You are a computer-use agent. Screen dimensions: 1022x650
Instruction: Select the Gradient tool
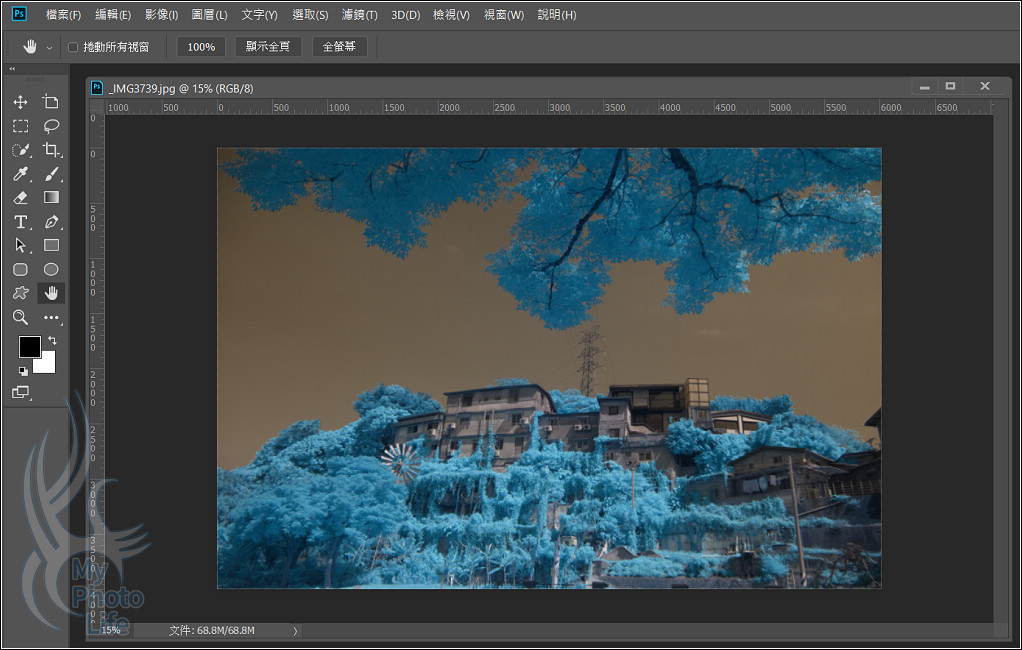coord(51,198)
